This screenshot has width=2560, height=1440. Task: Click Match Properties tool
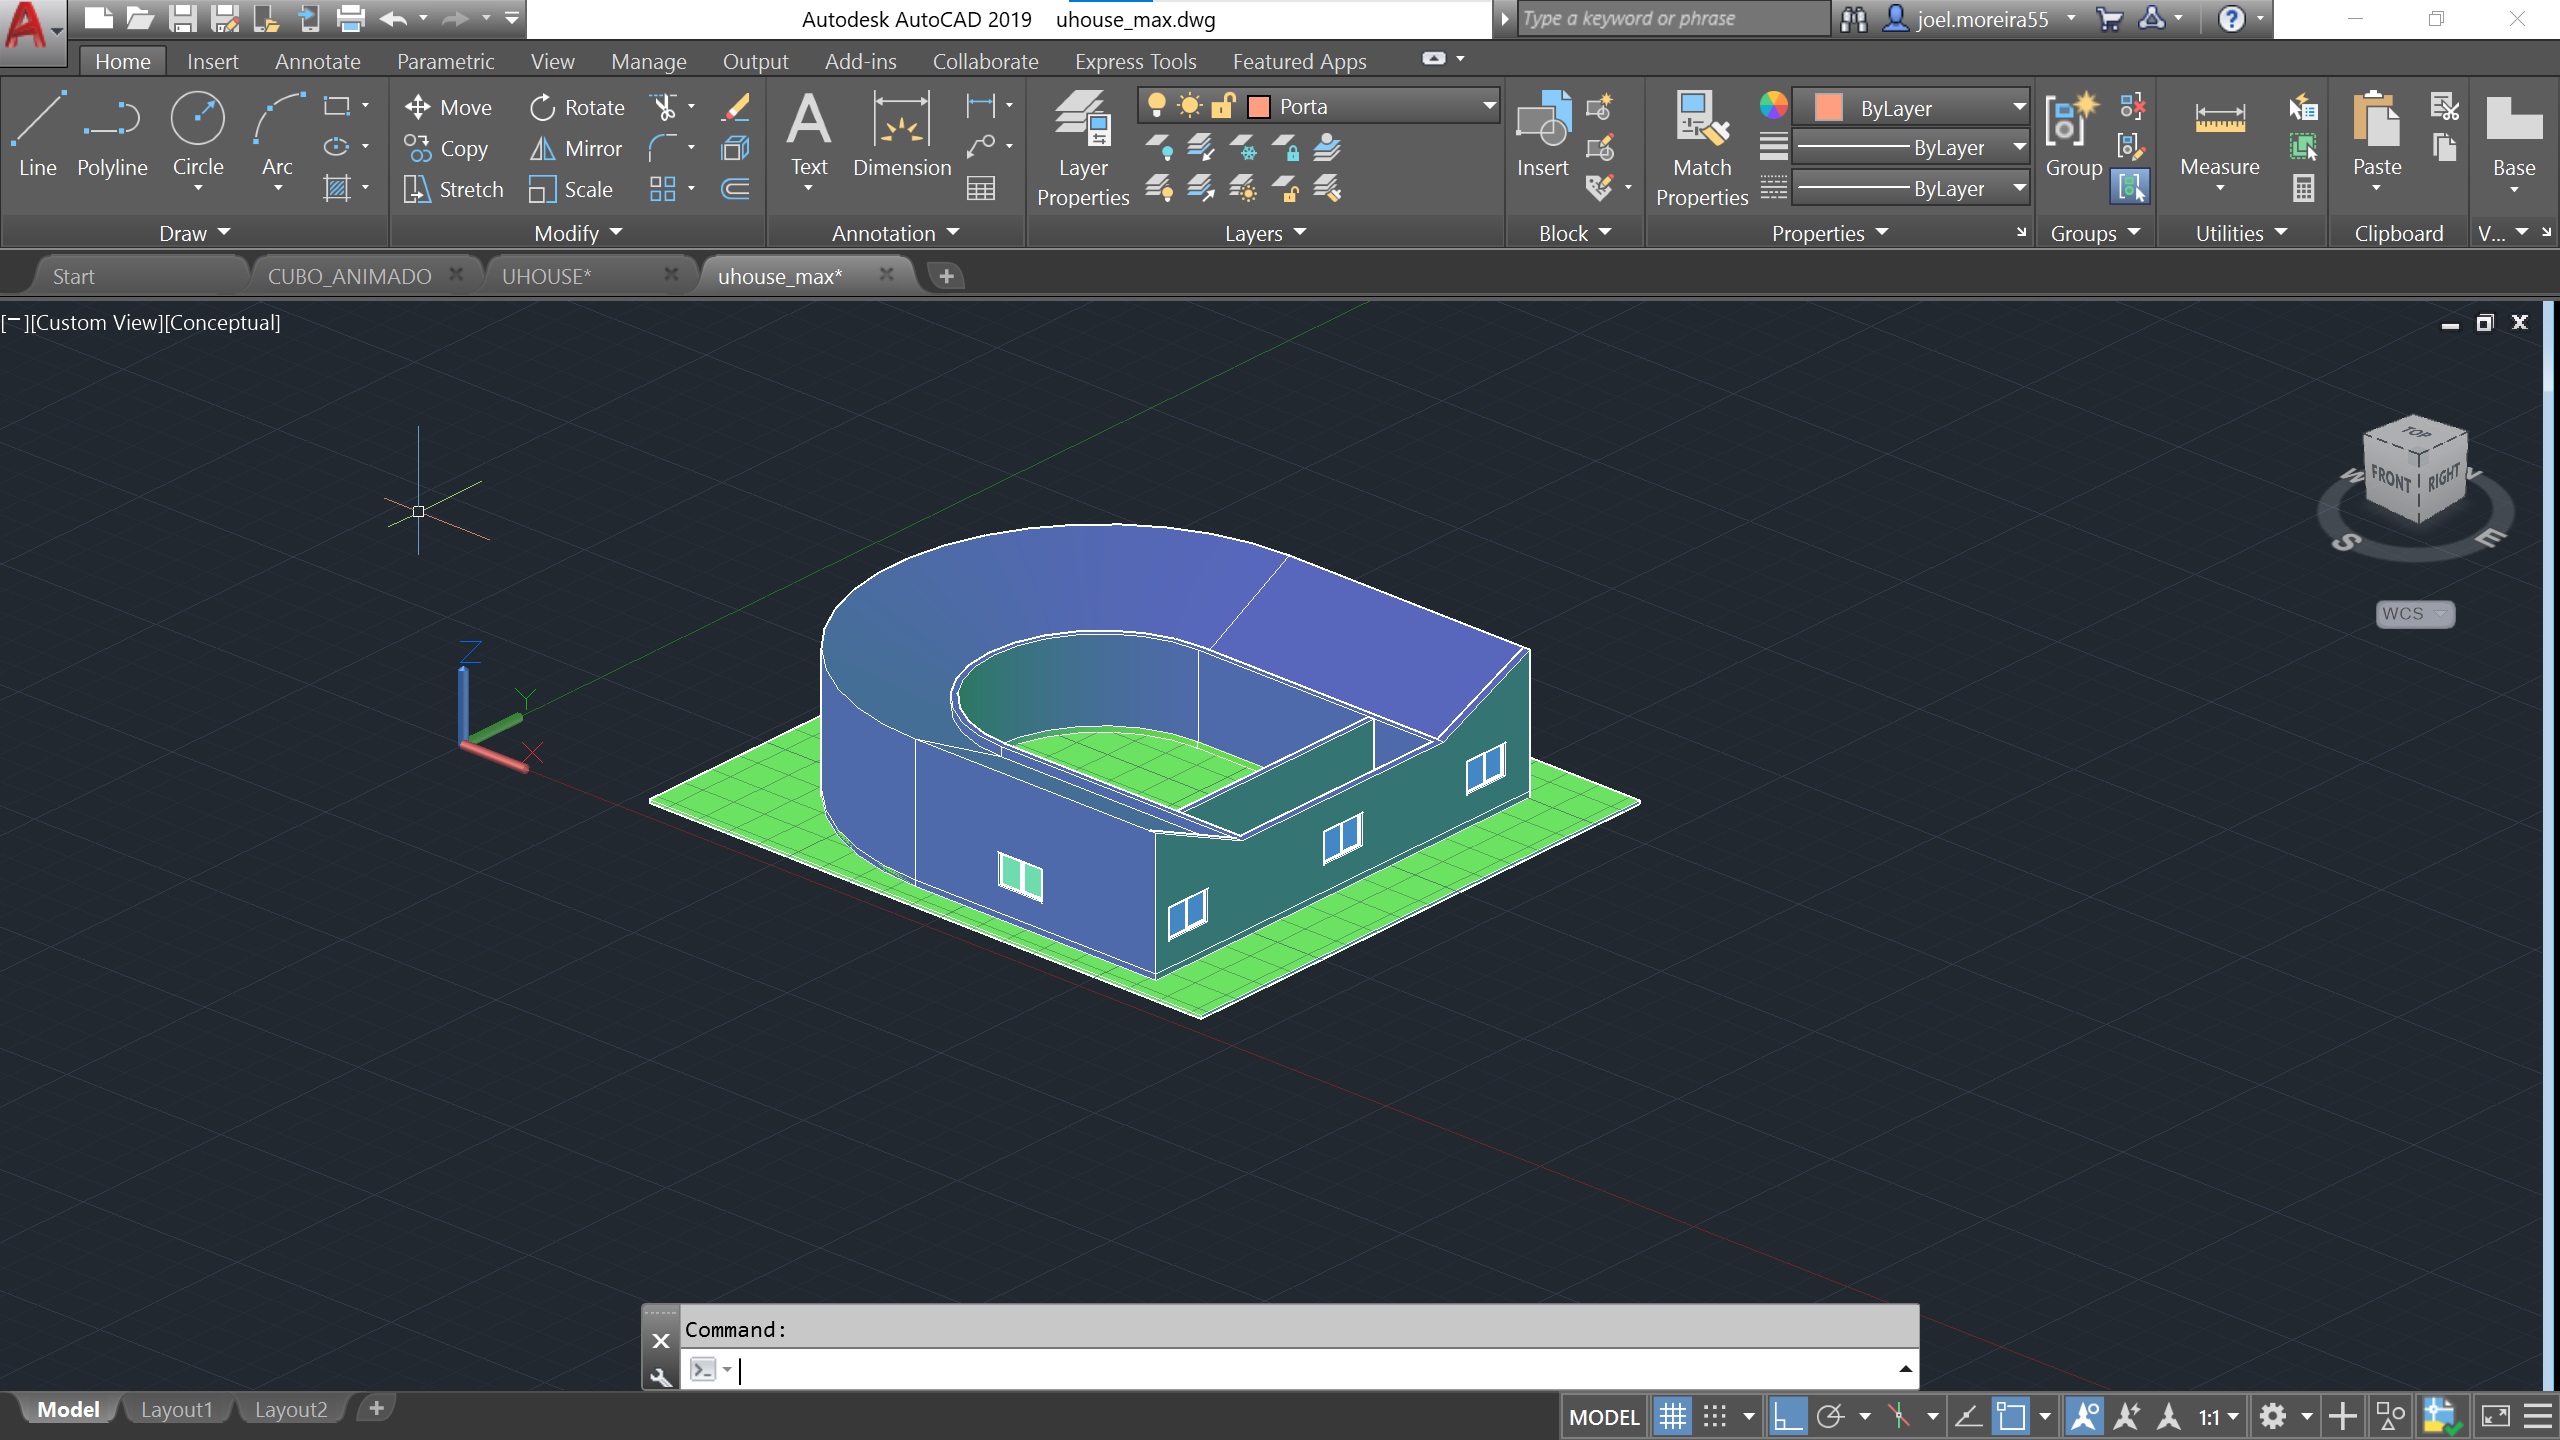coord(1702,148)
